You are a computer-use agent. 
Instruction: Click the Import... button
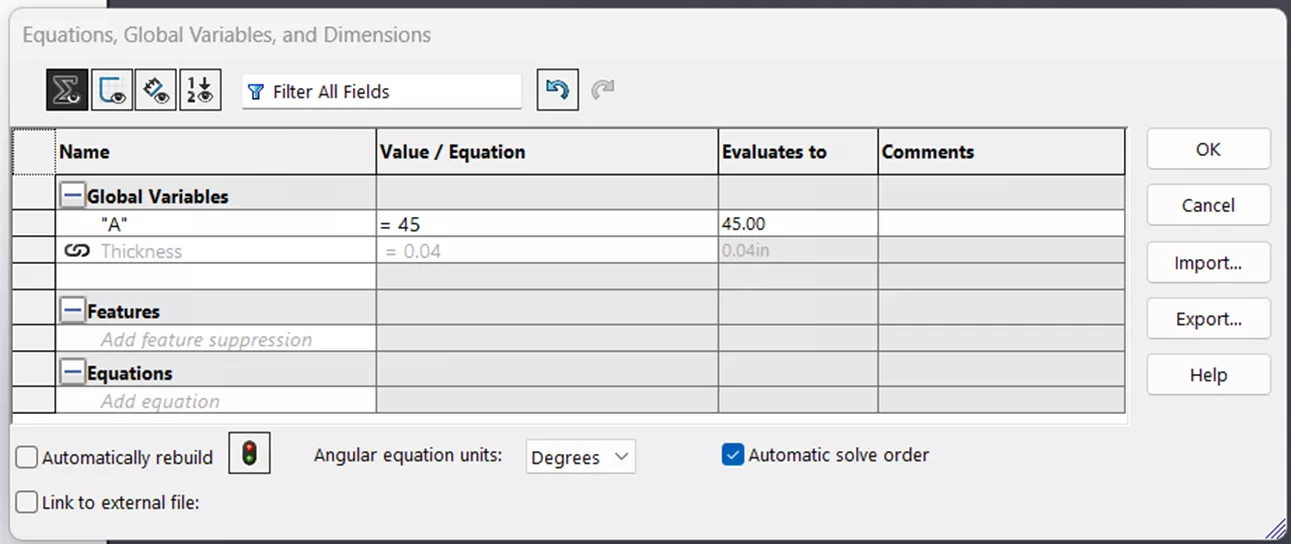pyautogui.click(x=1208, y=263)
